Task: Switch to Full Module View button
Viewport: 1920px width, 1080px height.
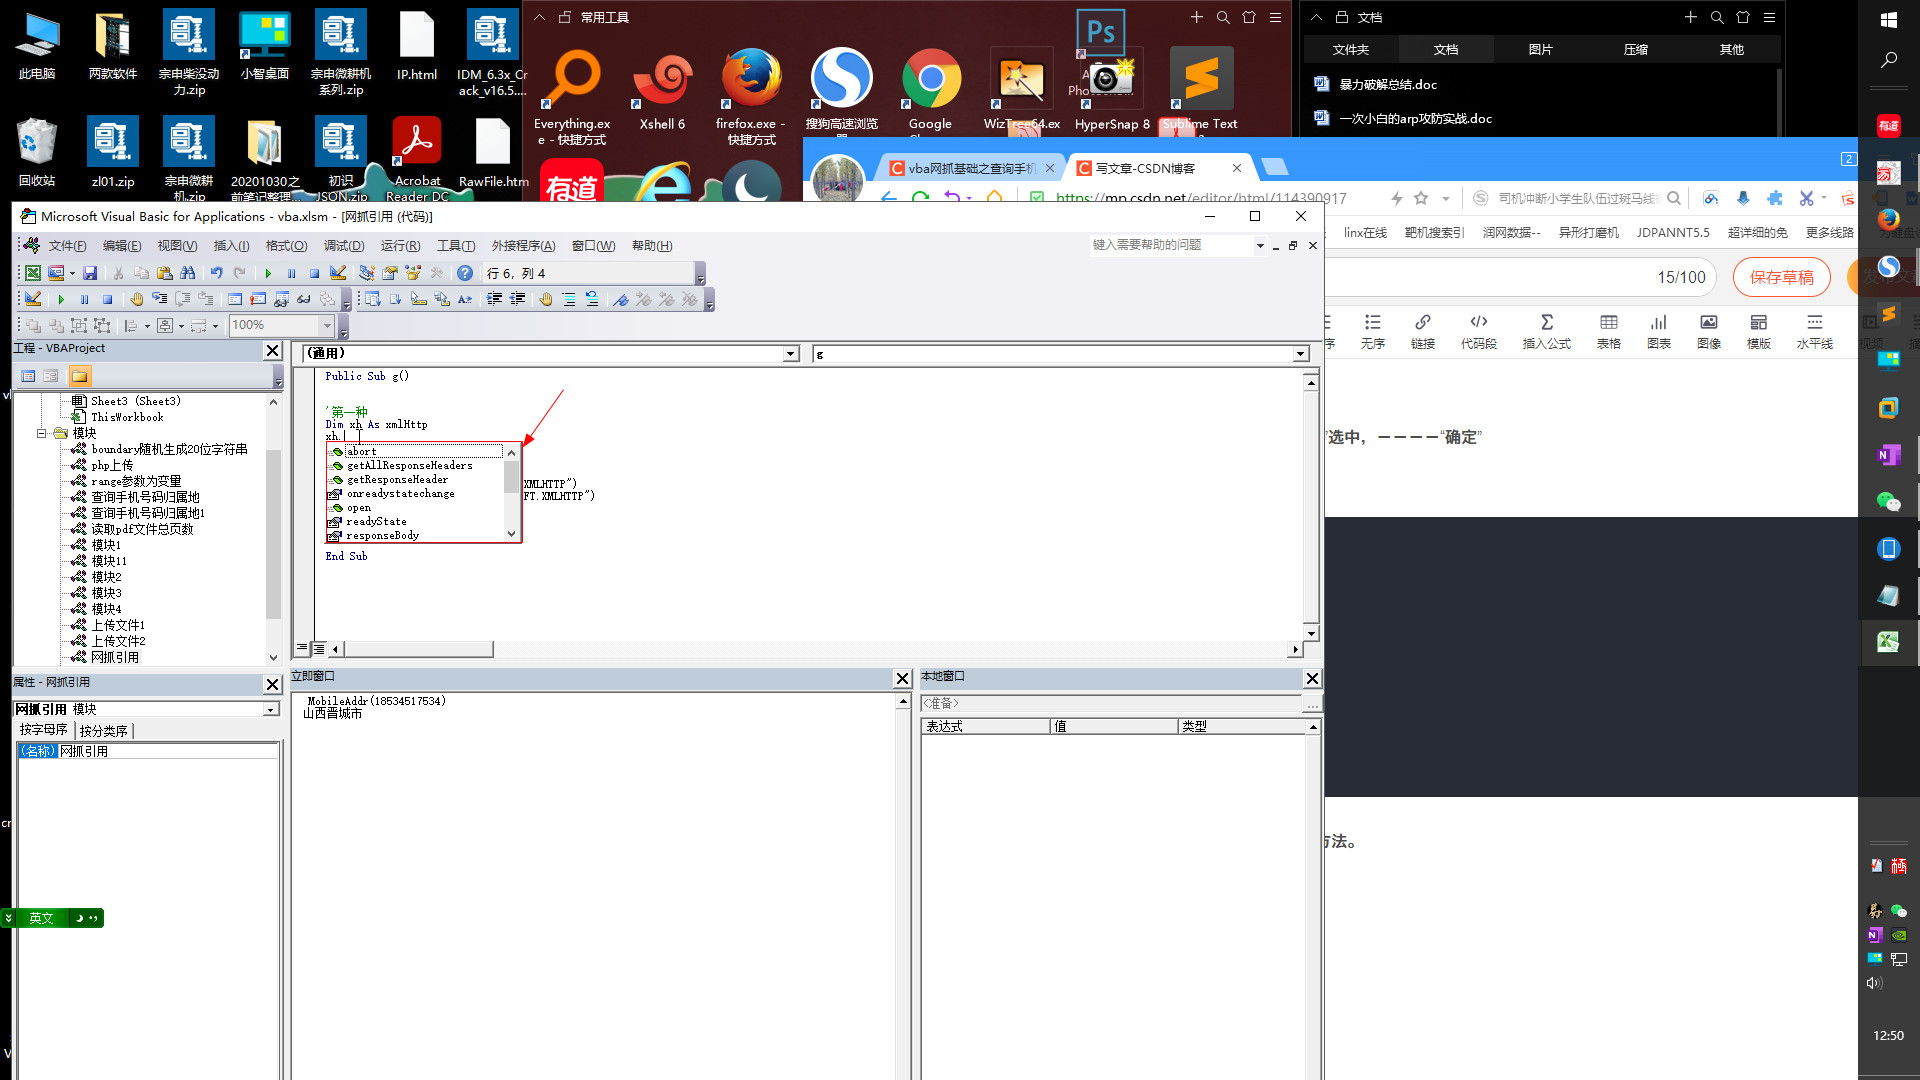Action: click(x=319, y=649)
